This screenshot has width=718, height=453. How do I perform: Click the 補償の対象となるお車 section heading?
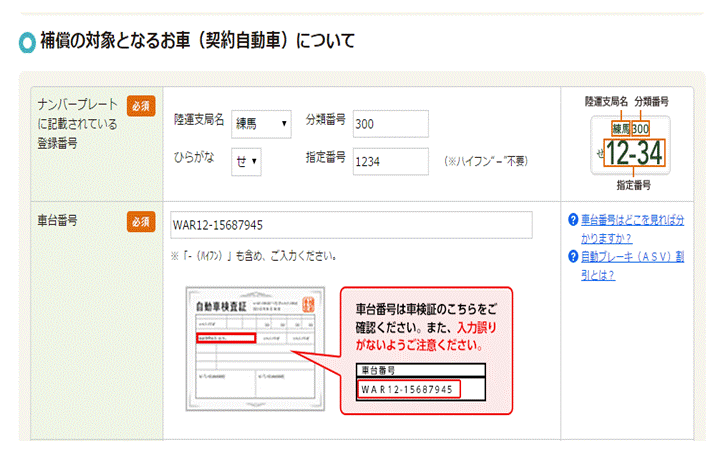tap(197, 42)
